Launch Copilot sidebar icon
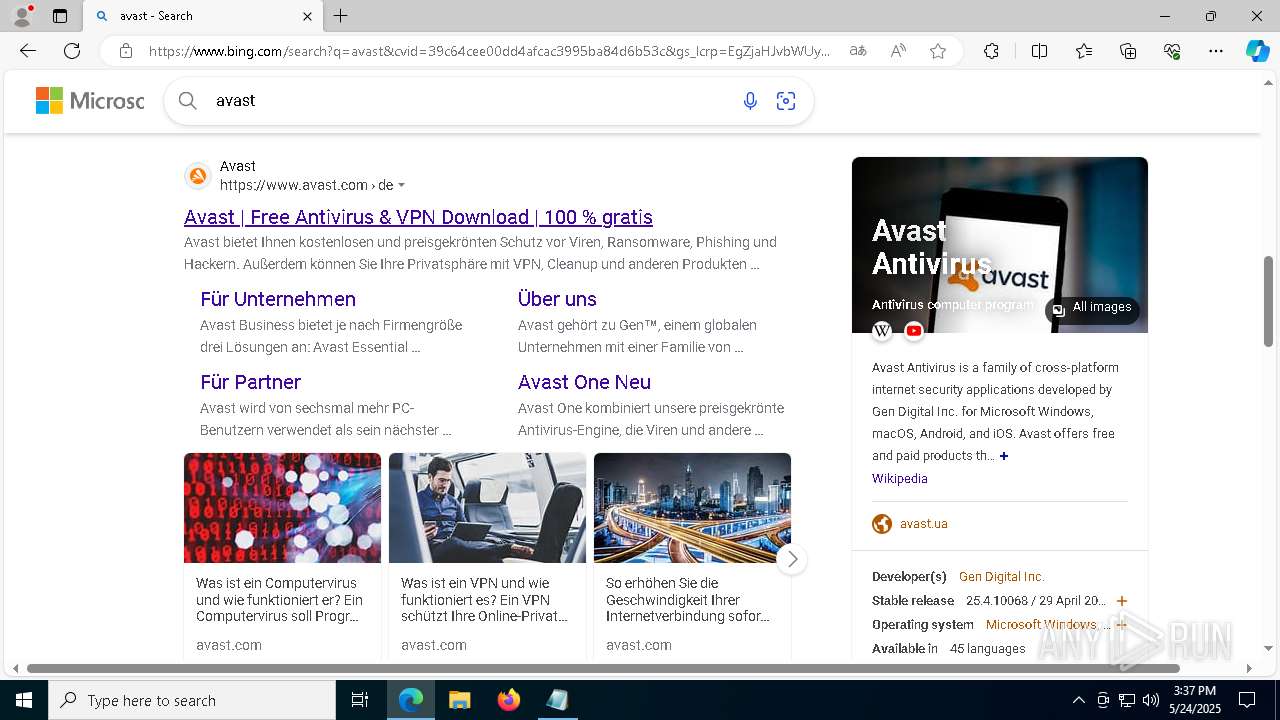 pos(1257,51)
